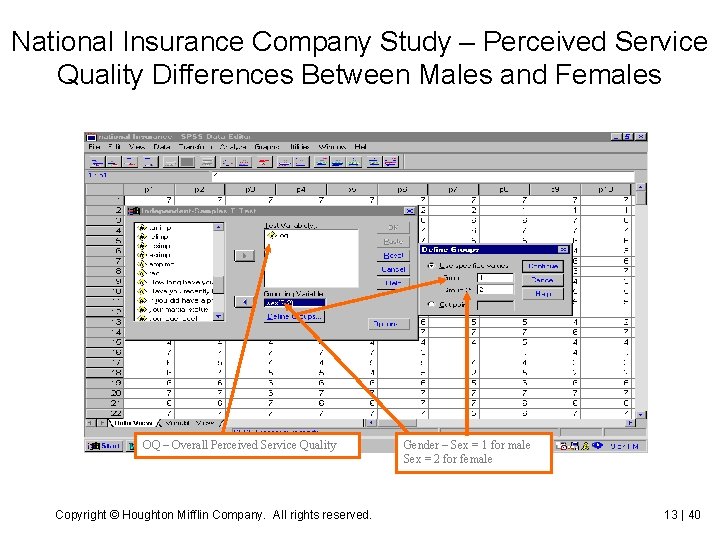
Task: Click Cancel in the T Test dialog
Action: [x=394, y=269]
